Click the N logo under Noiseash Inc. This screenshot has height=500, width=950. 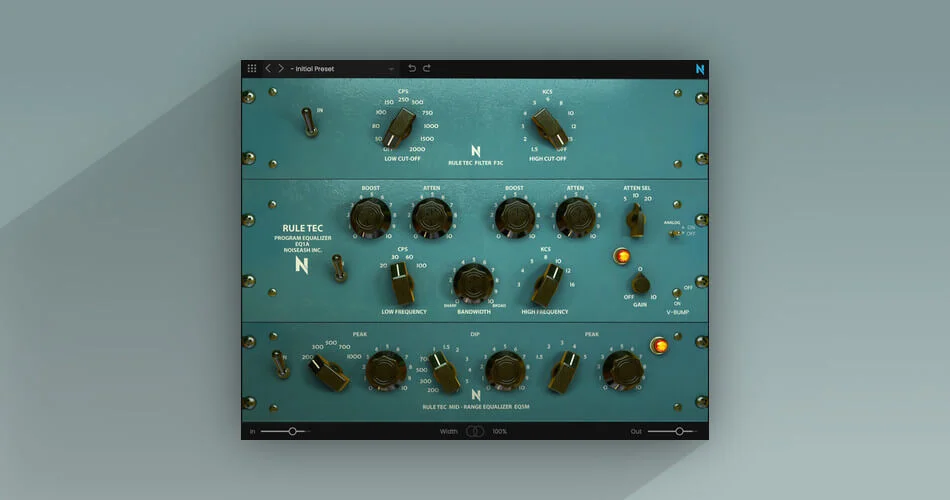(x=302, y=265)
